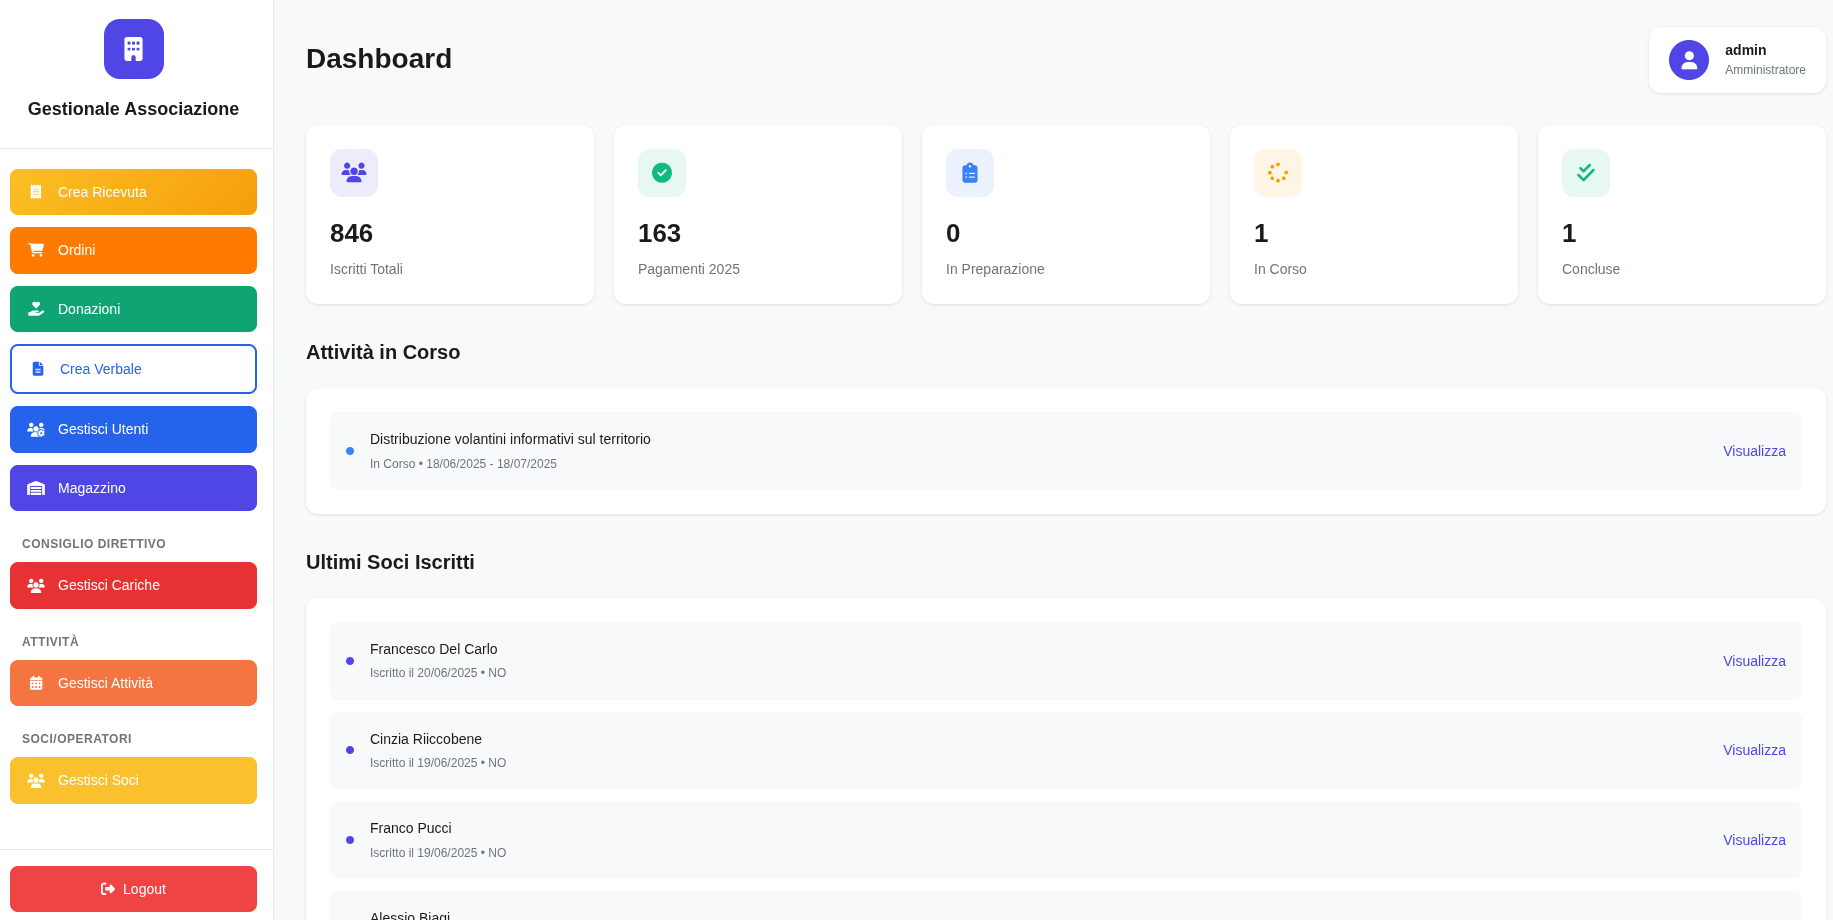
Task: Click the people icon beside Gestisci Soci
Action: [x=36, y=780]
